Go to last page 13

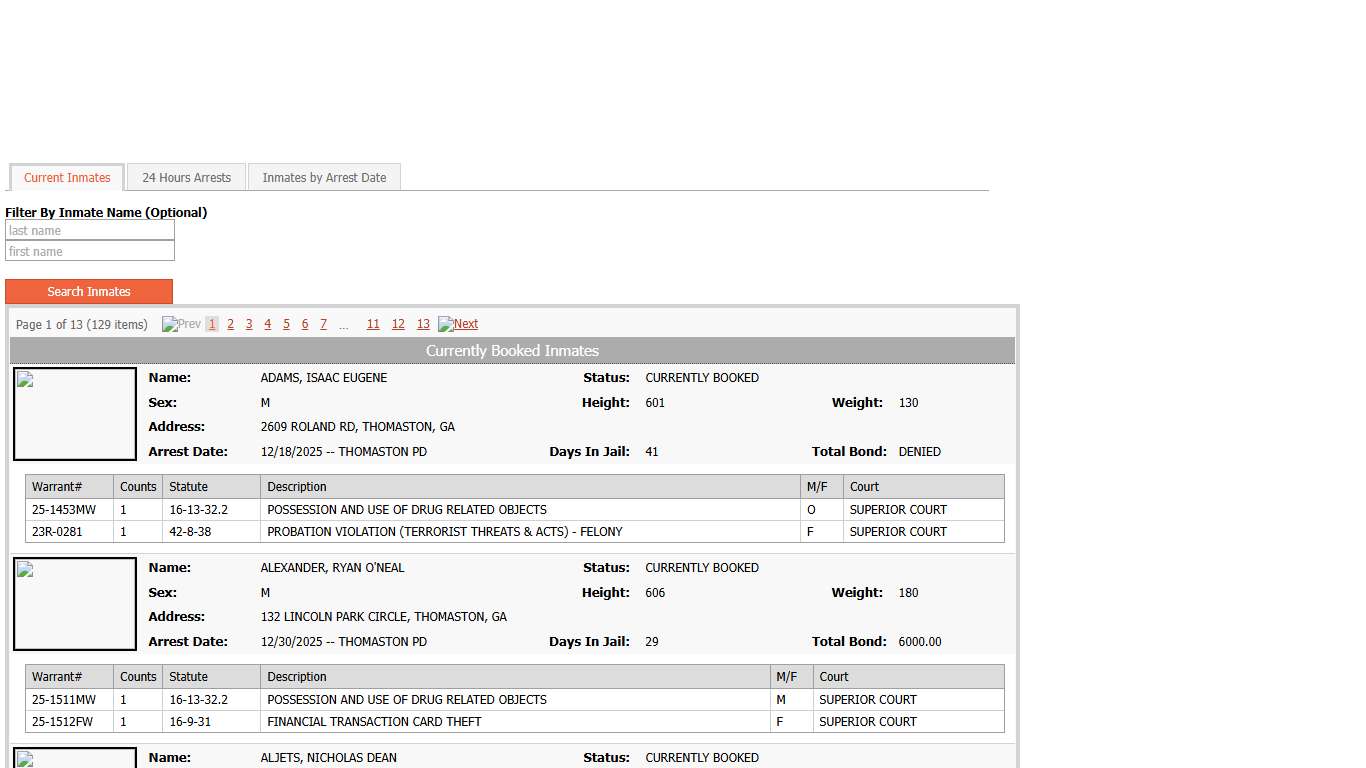(x=423, y=324)
